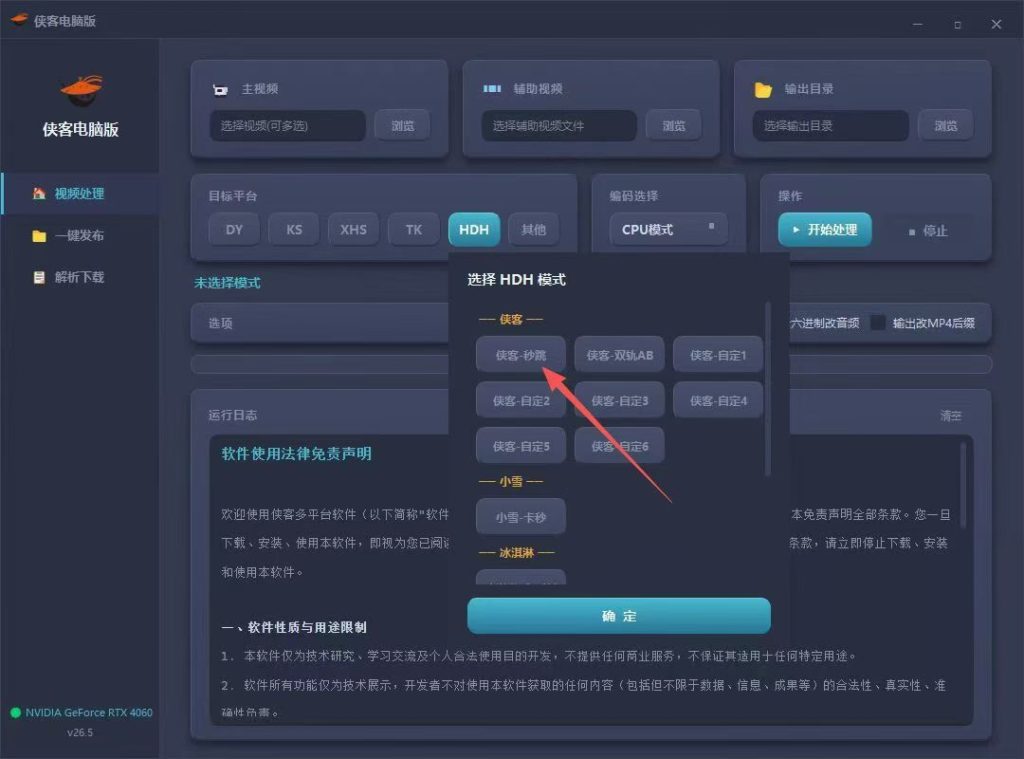1024x759 pixels.
Task: Click the 选择视频(可多选) input field
Action: click(x=287, y=125)
